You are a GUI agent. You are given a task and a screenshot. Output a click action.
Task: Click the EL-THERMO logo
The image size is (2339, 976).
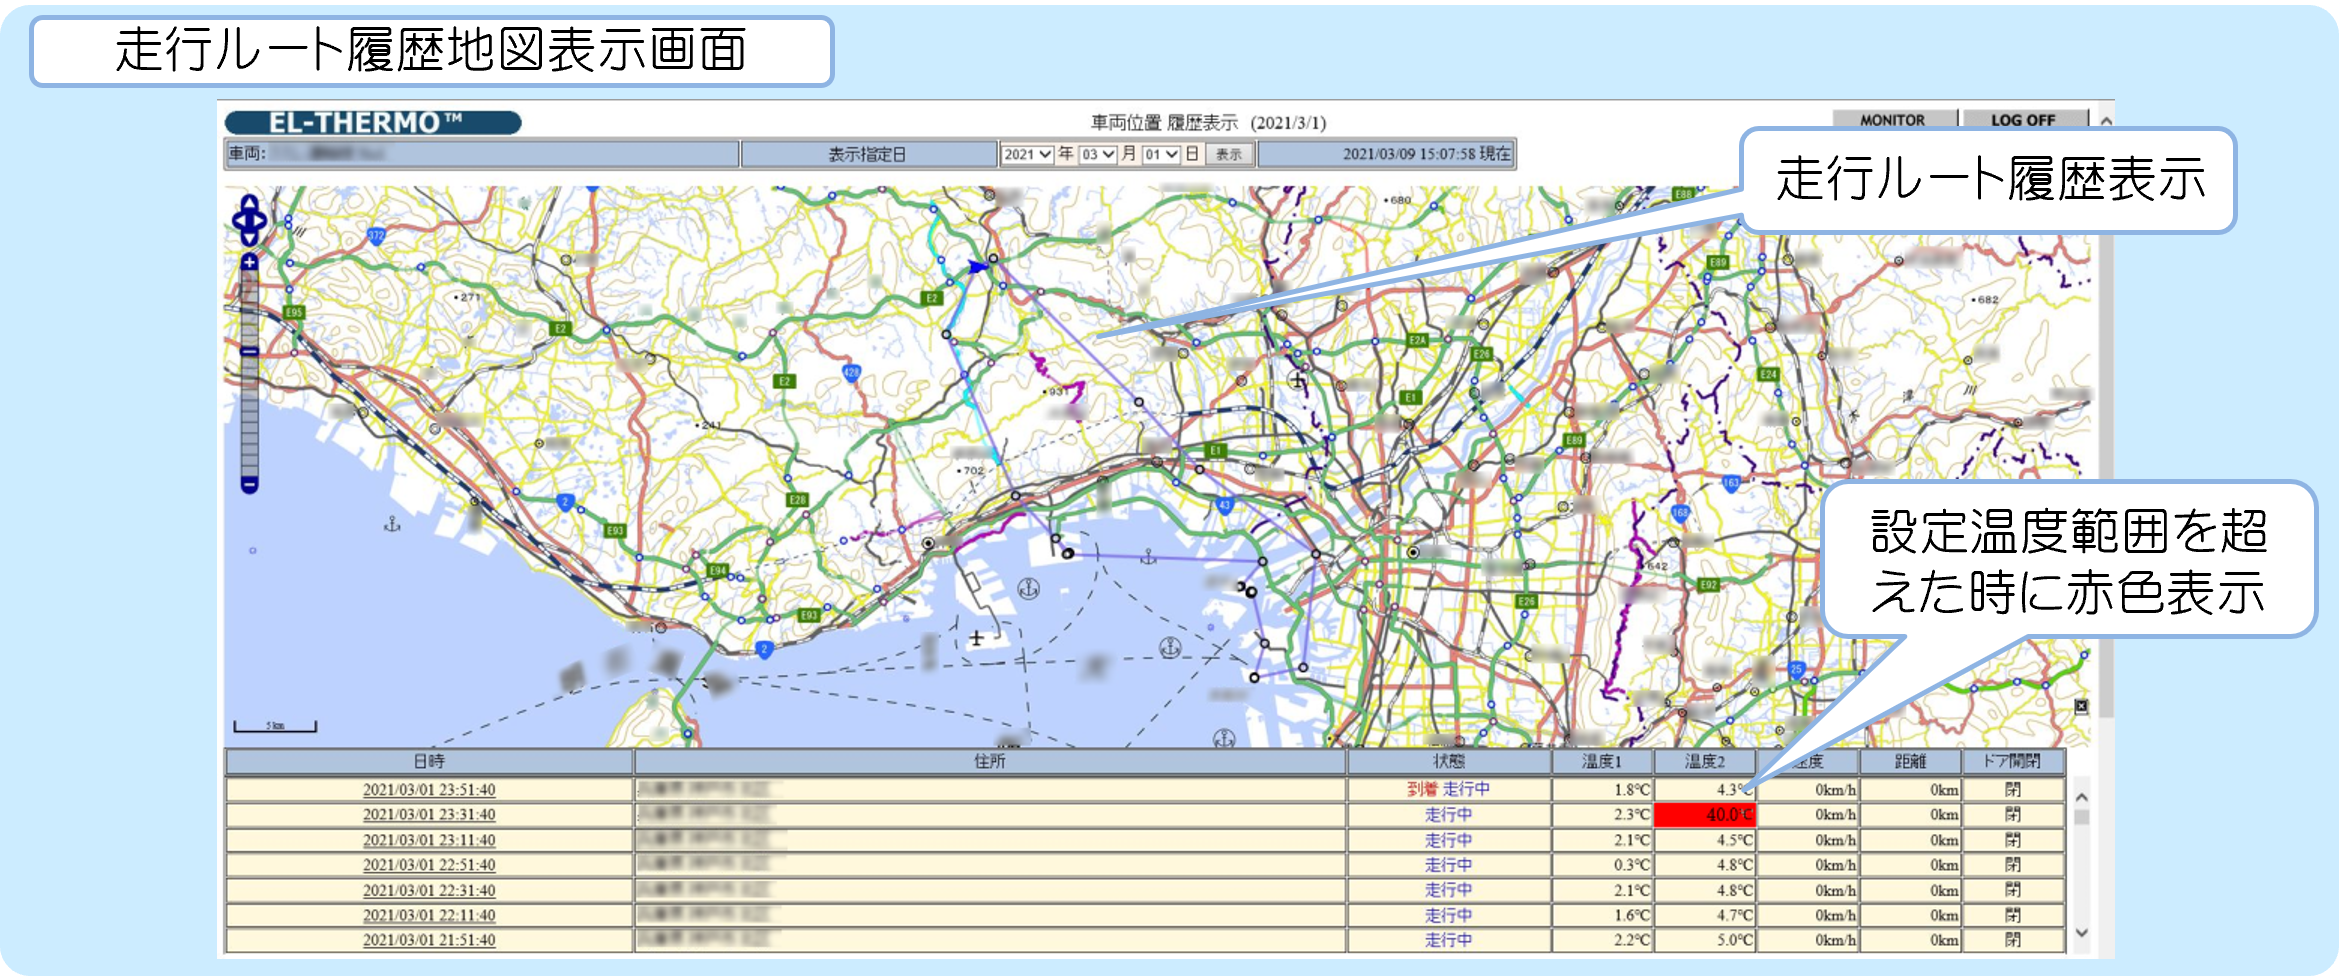click(x=373, y=123)
